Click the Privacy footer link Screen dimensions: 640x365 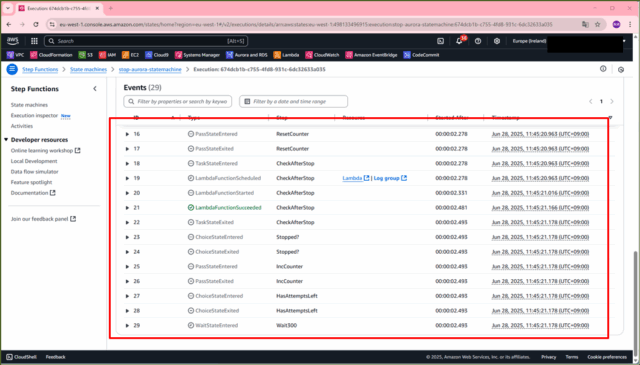point(549,357)
